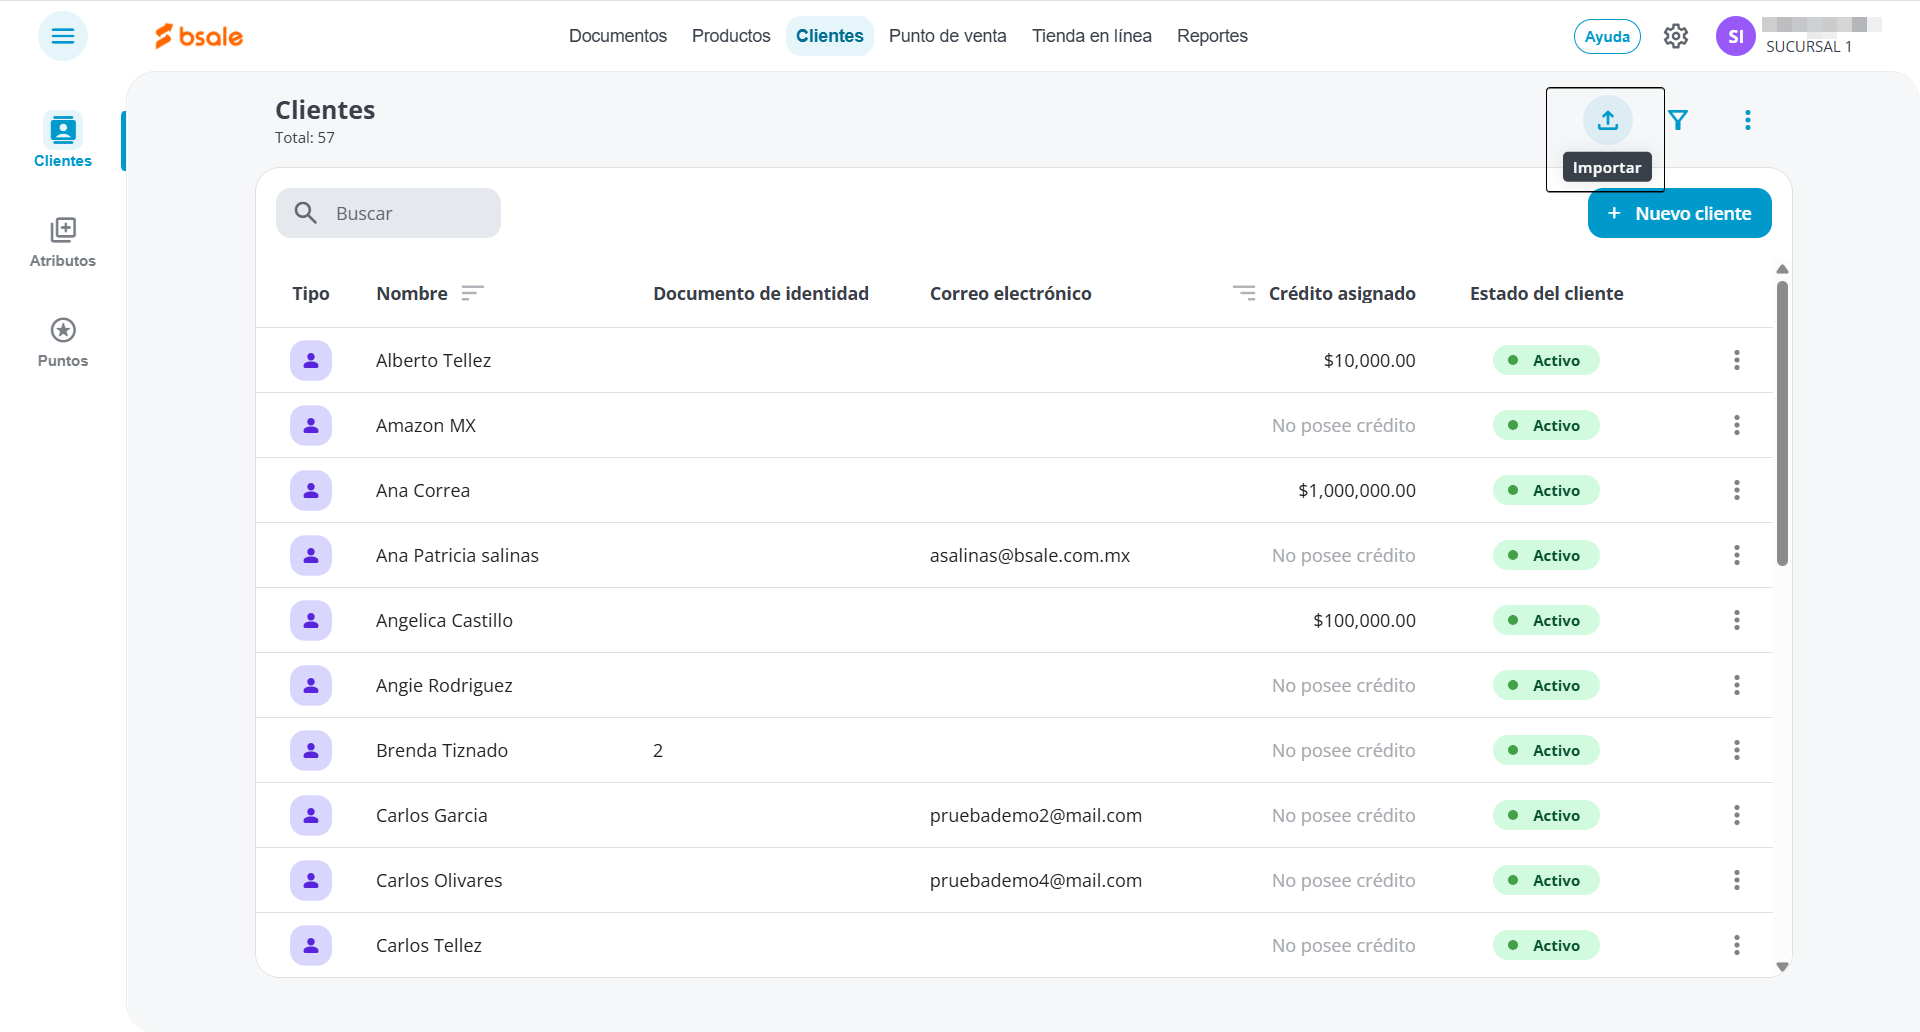
Task: Select Clientes in the left sidebar
Action: click(x=63, y=140)
